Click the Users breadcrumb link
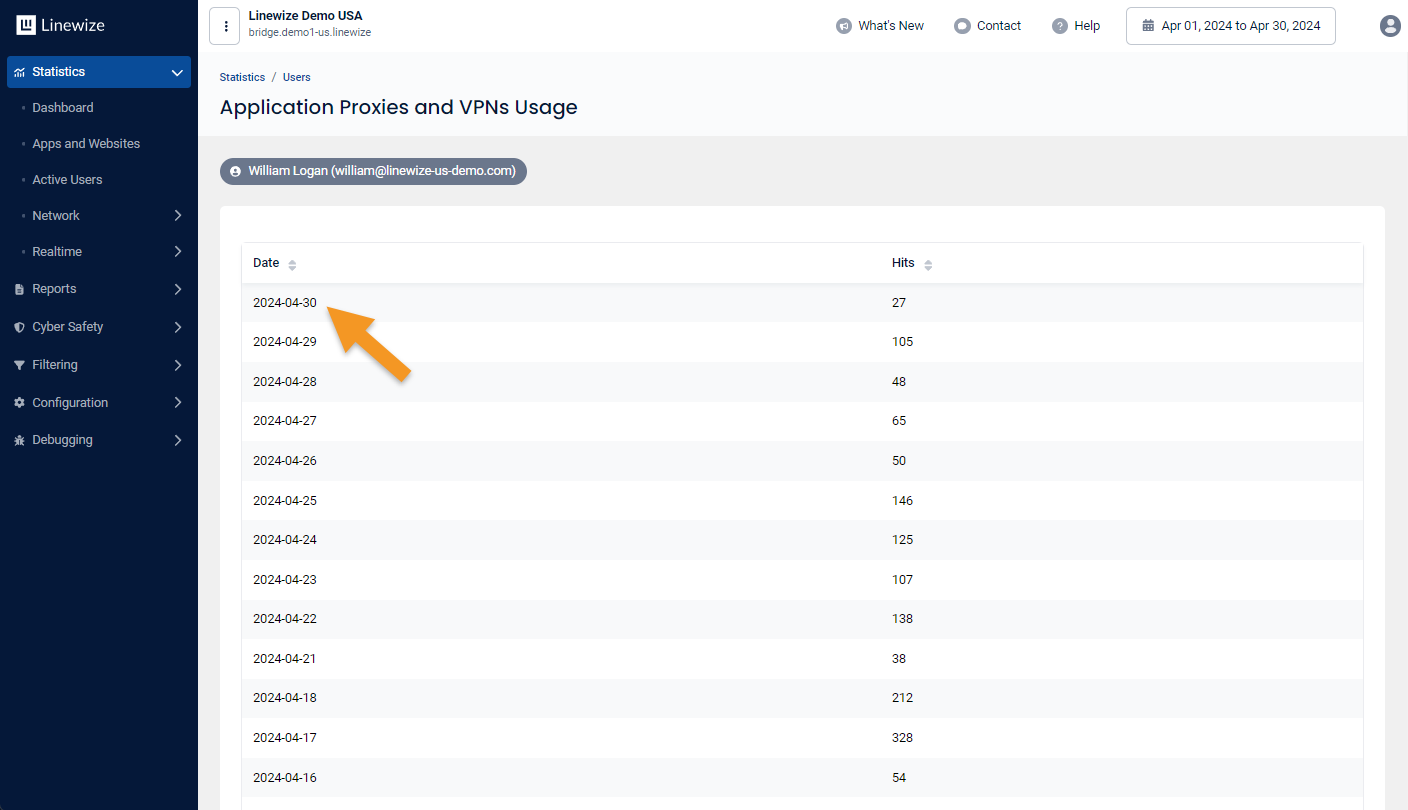The height and width of the screenshot is (810, 1408). [297, 77]
